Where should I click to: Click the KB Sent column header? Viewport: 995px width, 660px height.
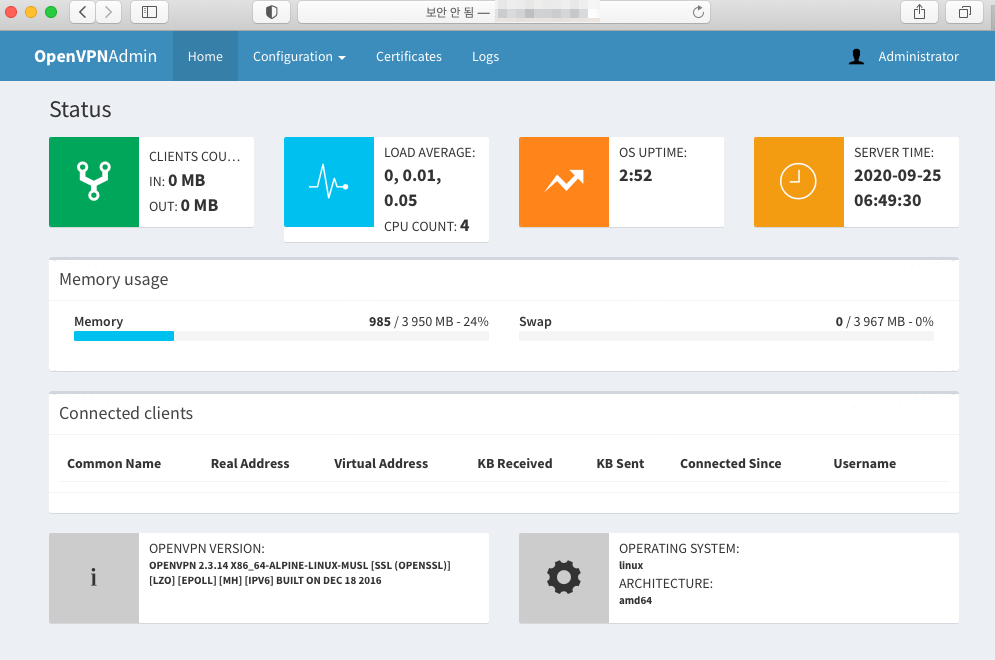620,464
